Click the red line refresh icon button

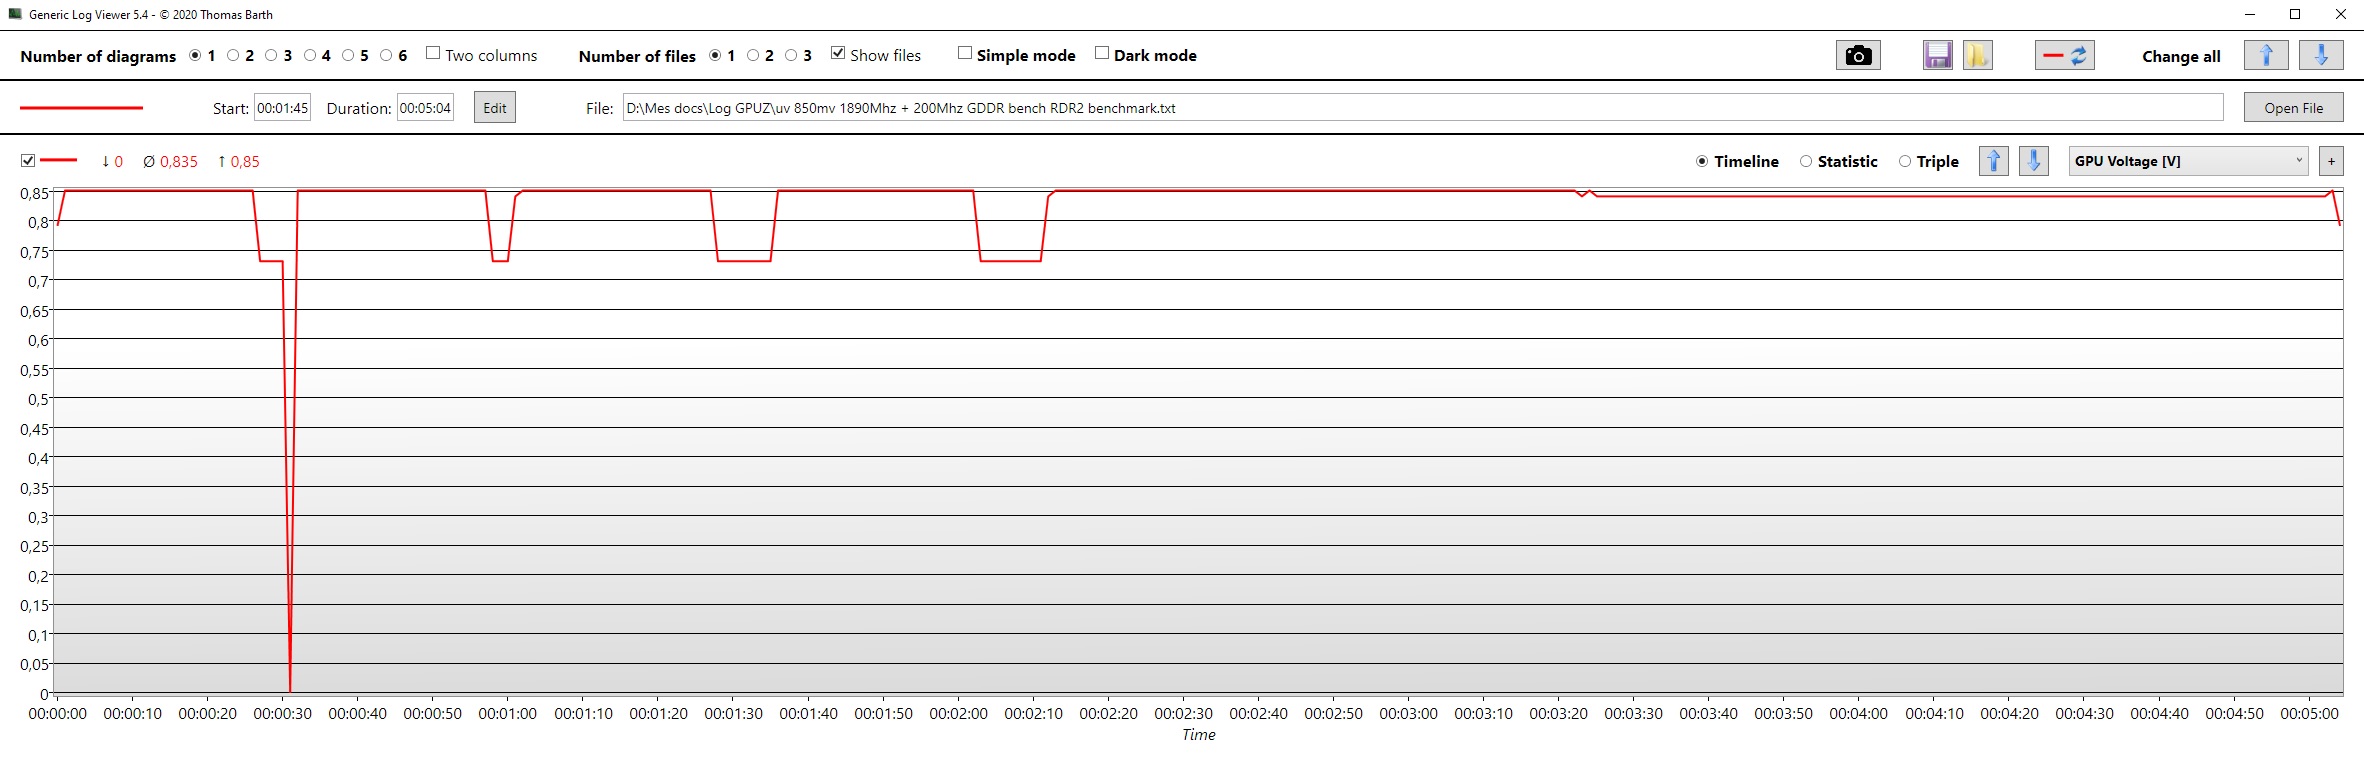point(2064,56)
